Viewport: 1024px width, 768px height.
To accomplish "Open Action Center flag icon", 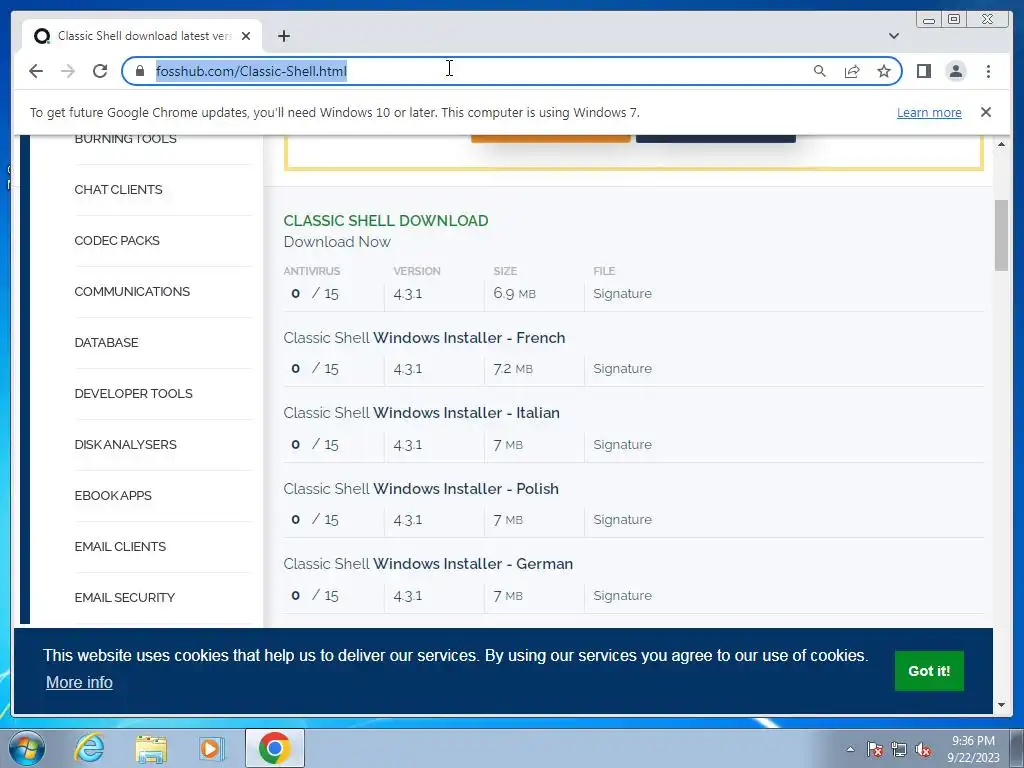I will 875,749.
